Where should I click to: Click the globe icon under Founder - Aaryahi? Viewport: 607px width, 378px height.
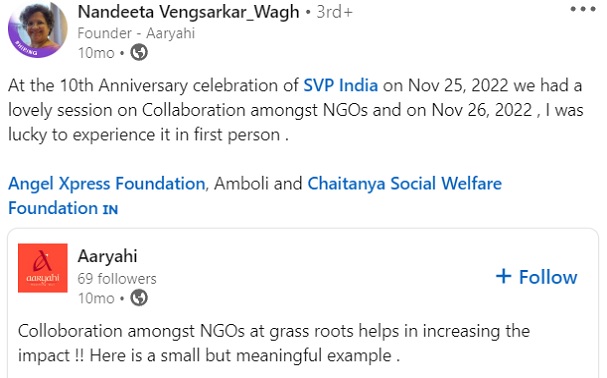pyautogui.click(x=139, y=52)
